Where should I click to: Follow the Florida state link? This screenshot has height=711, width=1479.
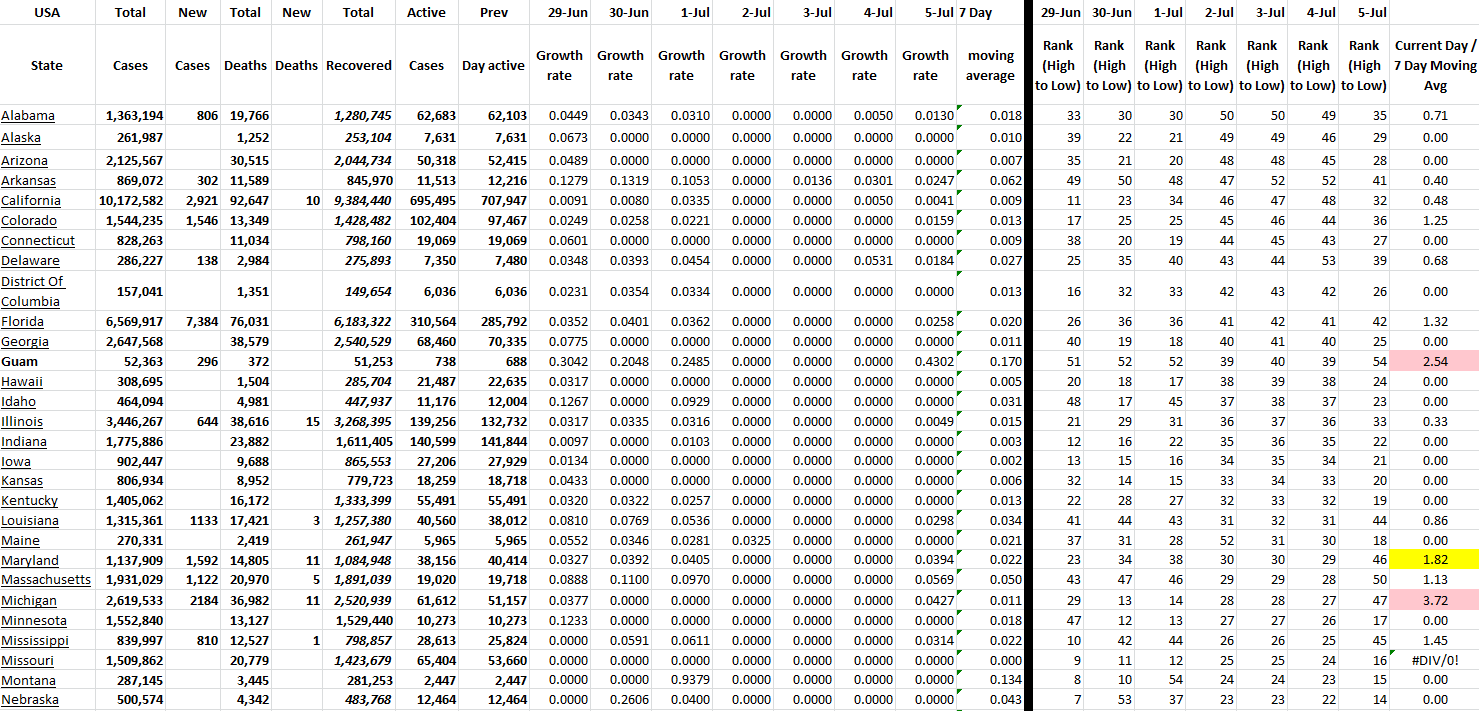tap(22, 322)
